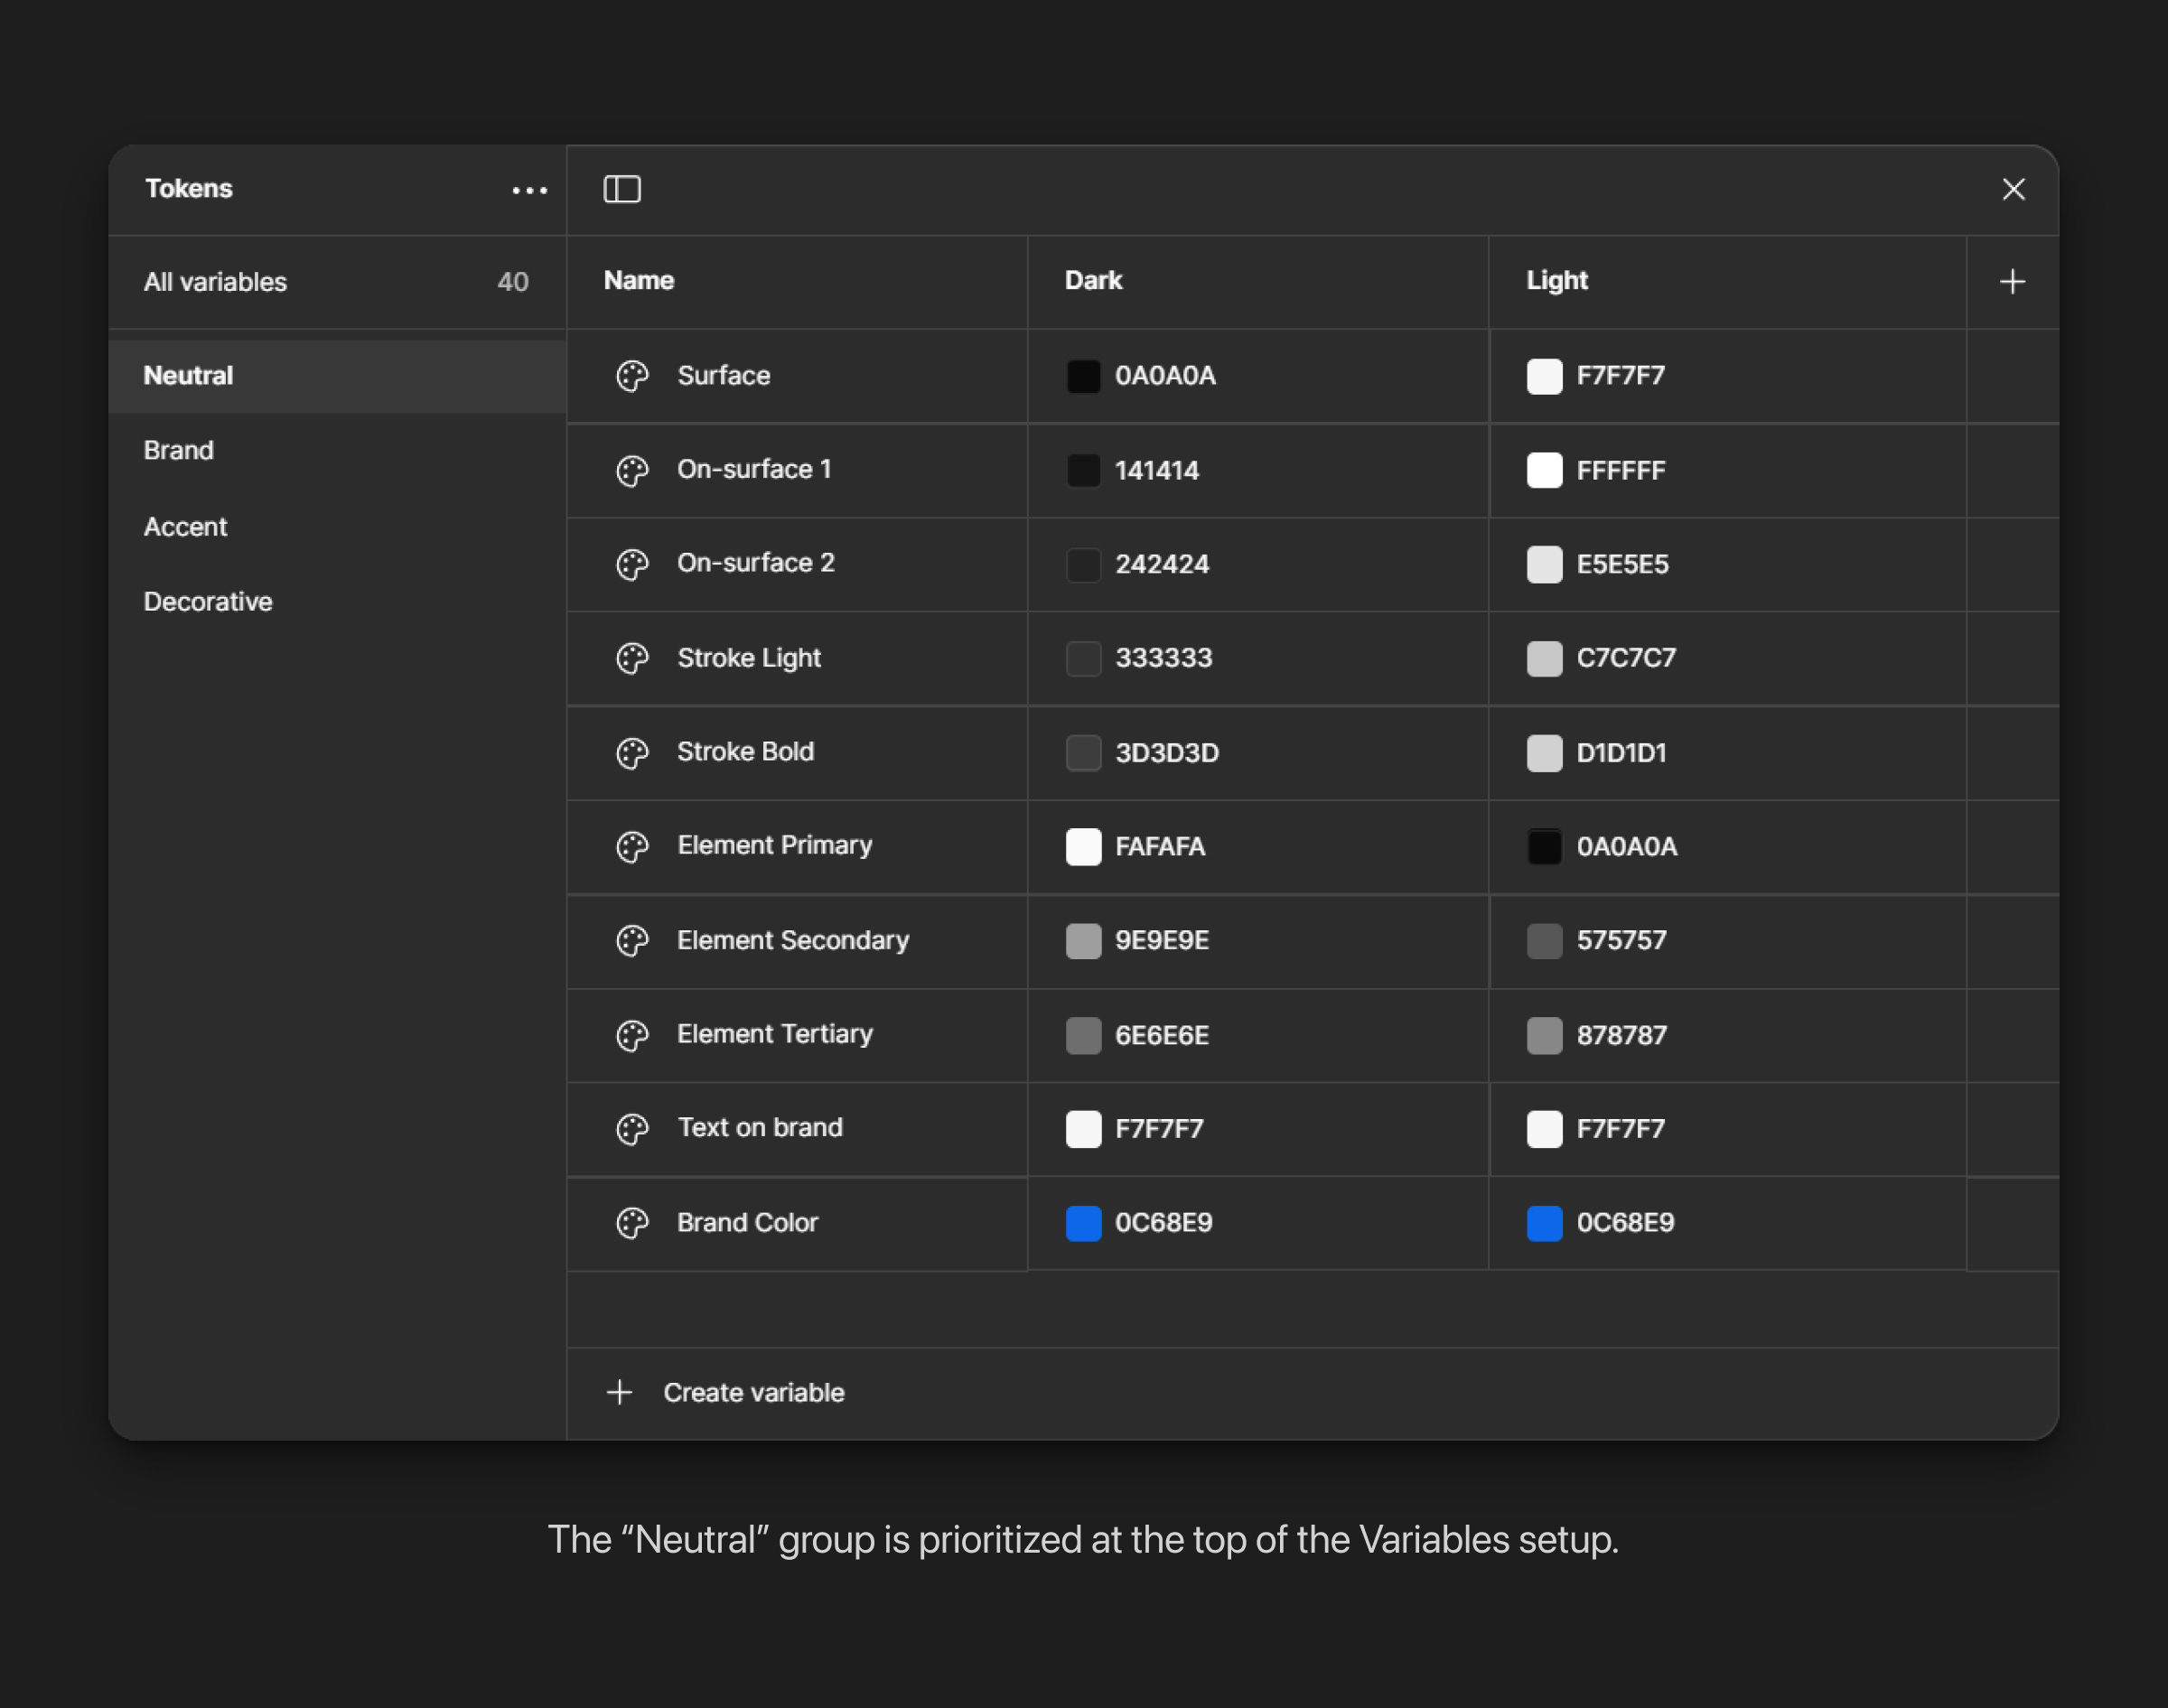
Task: Select the Text on brand variable name
Action: coord(760,1127)
